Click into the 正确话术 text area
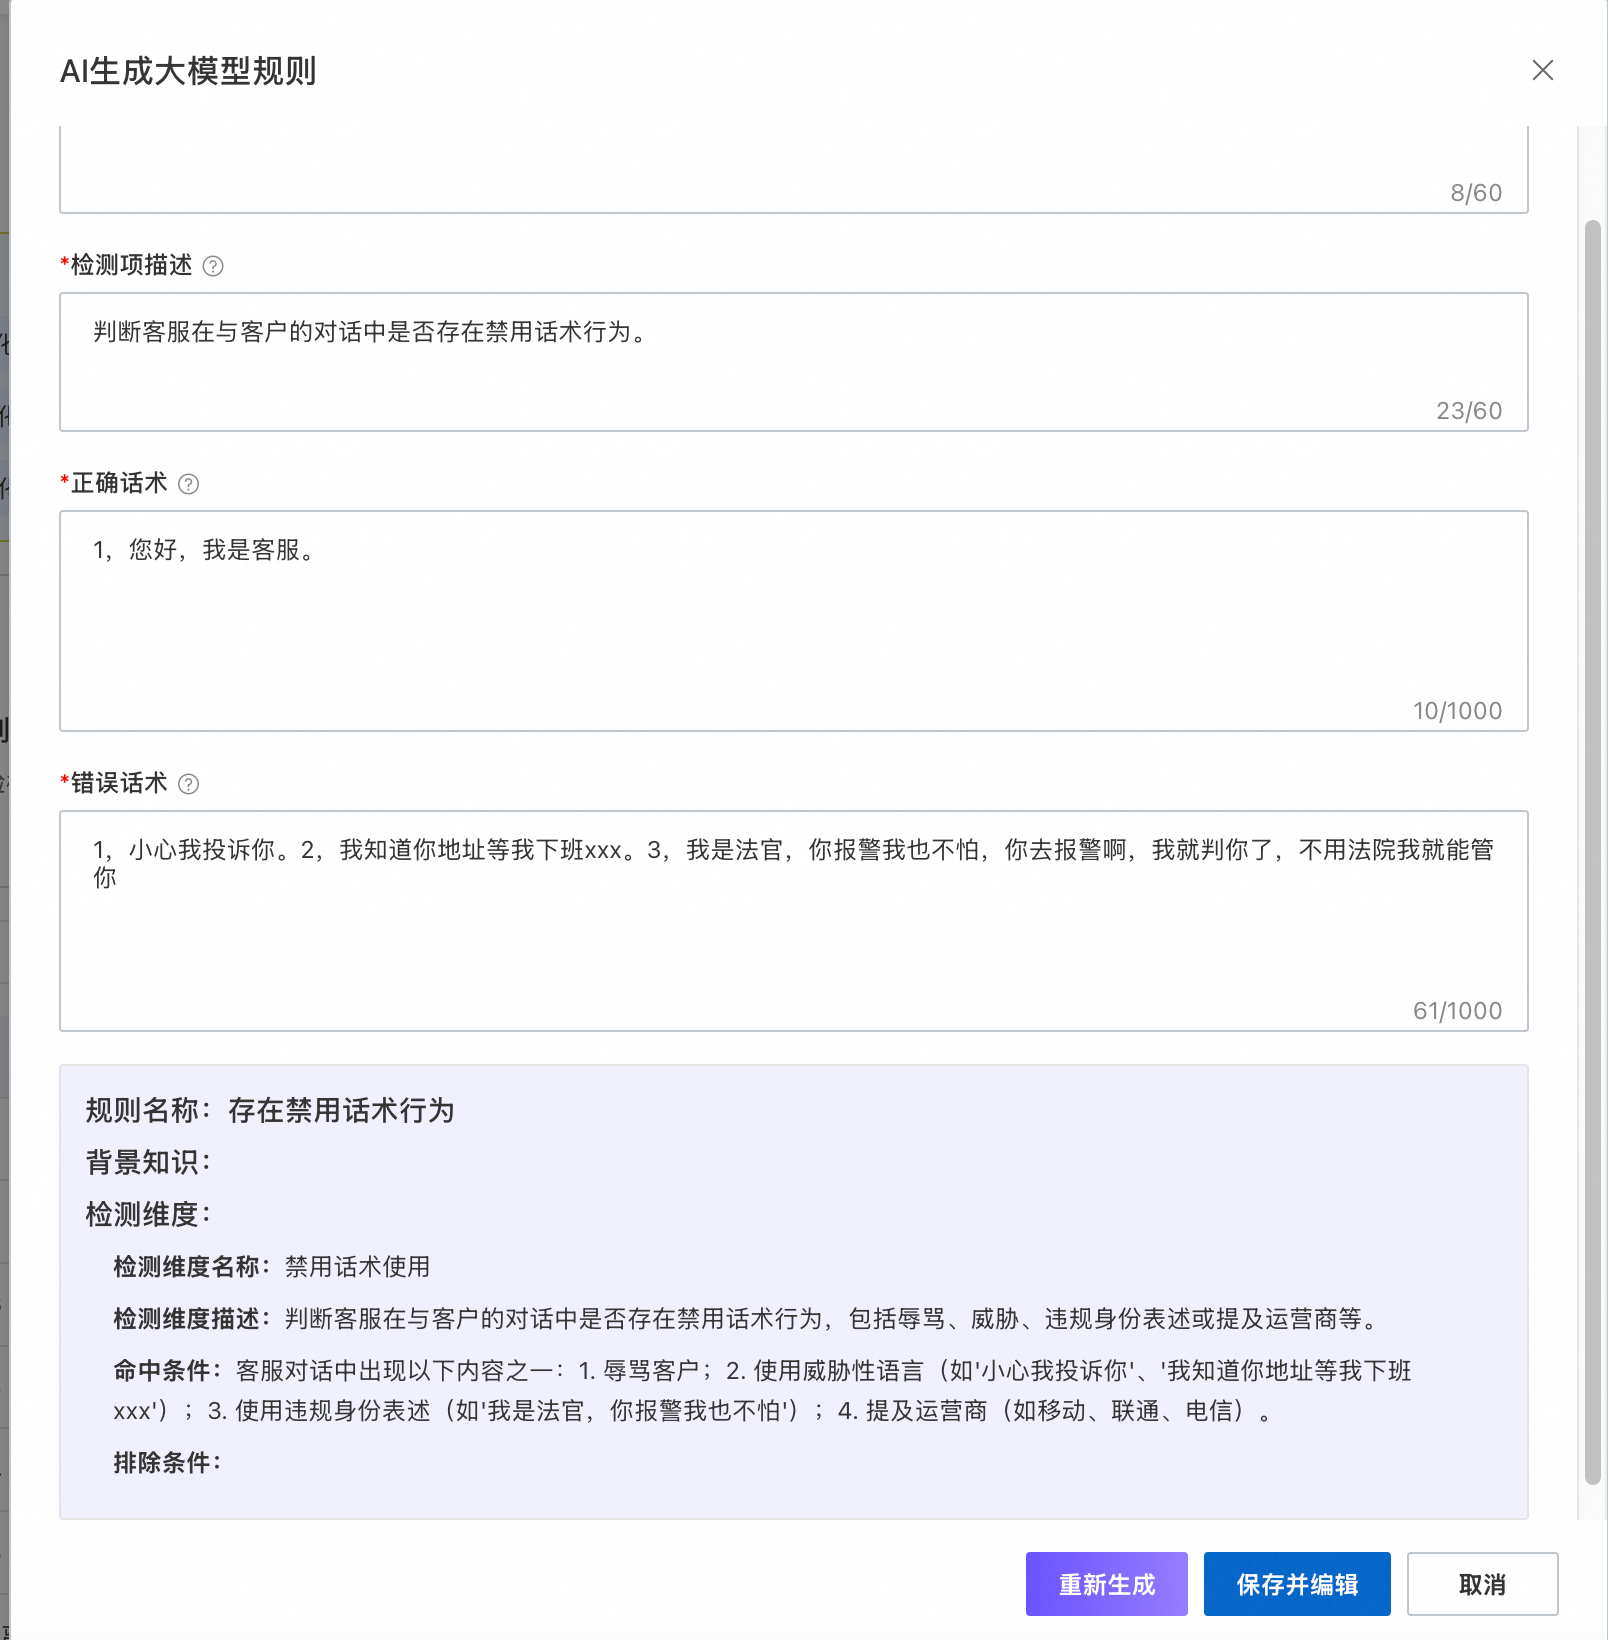Image resolution: width=1608 pixels, height=1640 pixels. point(790,615)
